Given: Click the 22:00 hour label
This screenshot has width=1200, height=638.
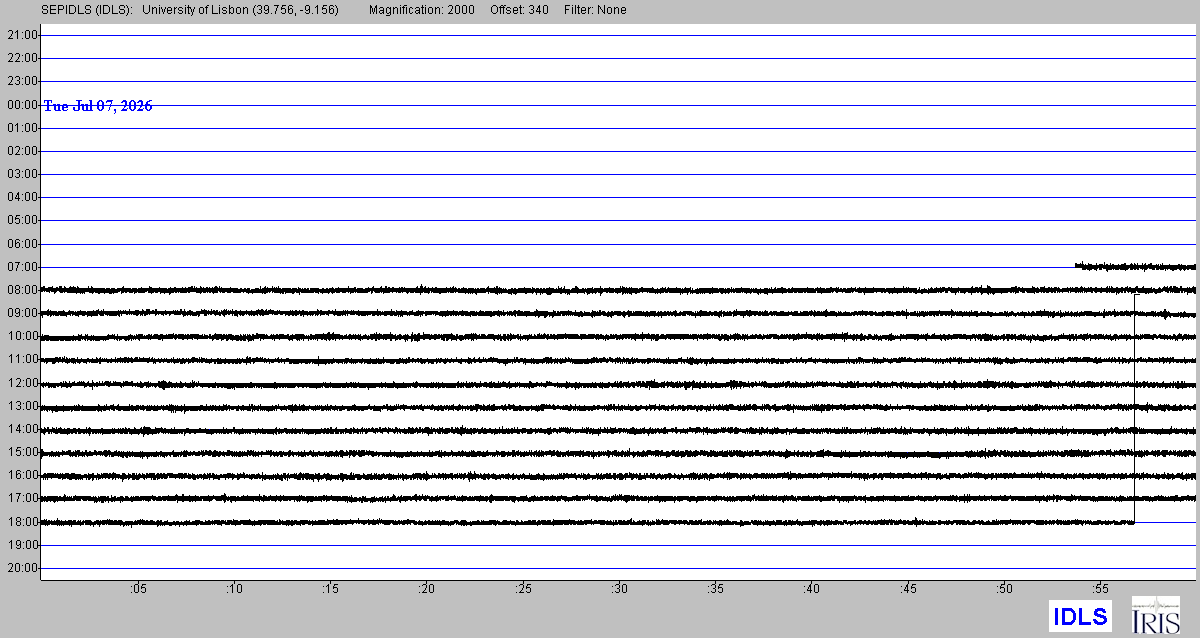Looking at the screenshot, I should (x=22, y=58).
